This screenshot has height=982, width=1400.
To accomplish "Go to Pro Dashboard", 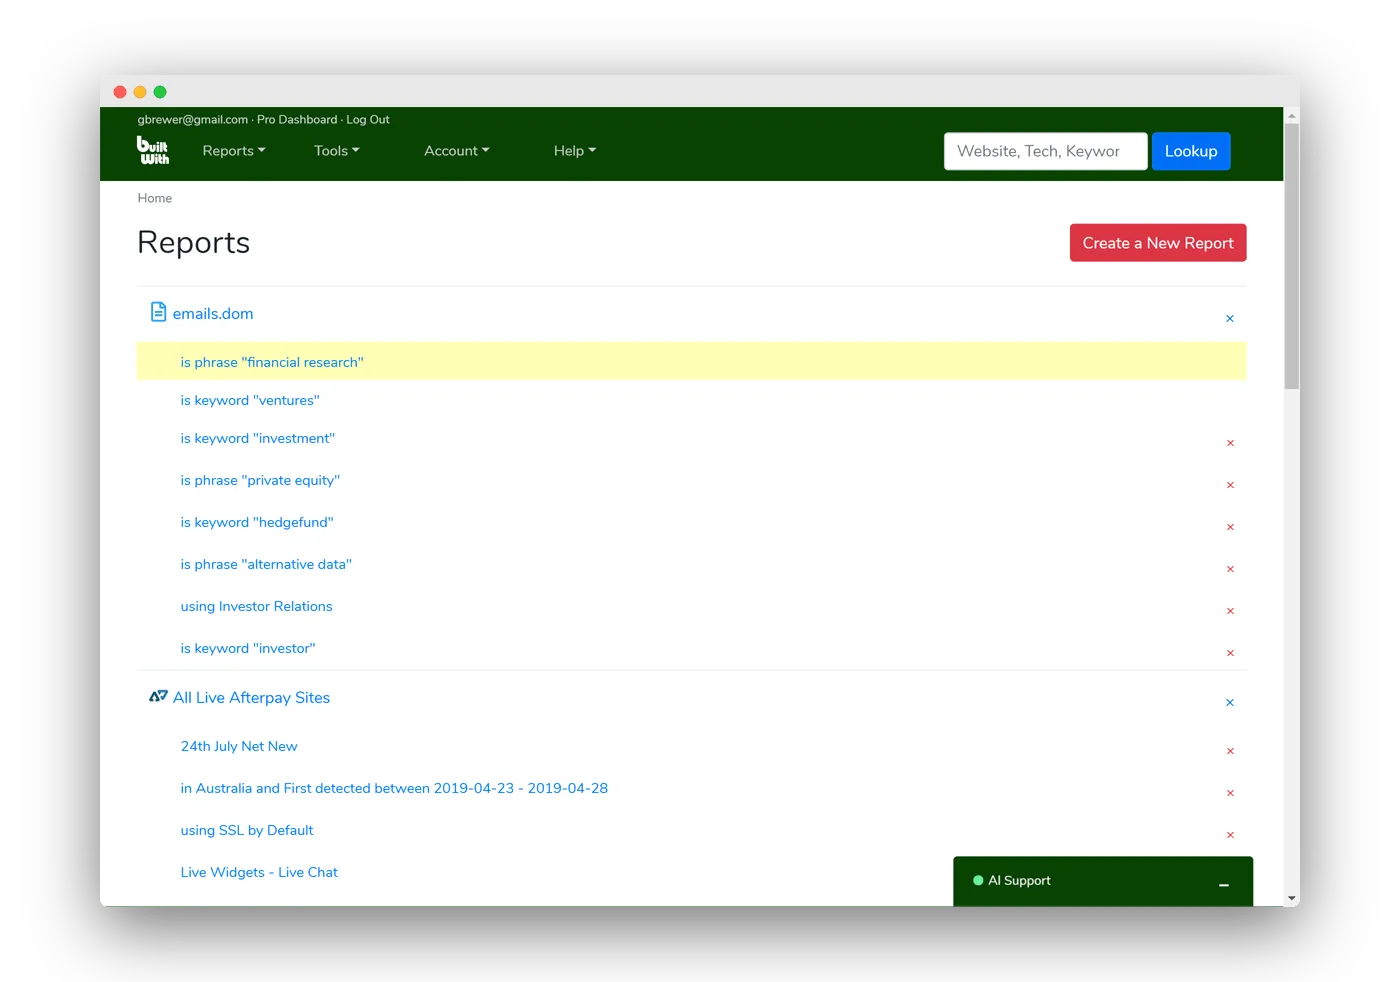I will [x=297, y=119].
